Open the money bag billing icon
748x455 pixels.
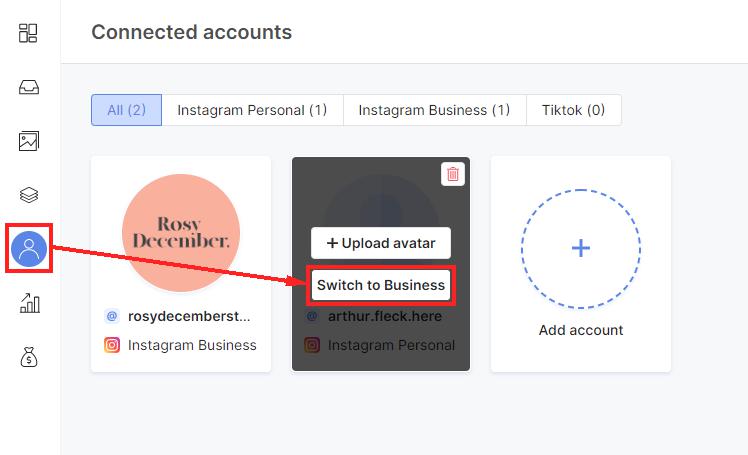point(29,357)
